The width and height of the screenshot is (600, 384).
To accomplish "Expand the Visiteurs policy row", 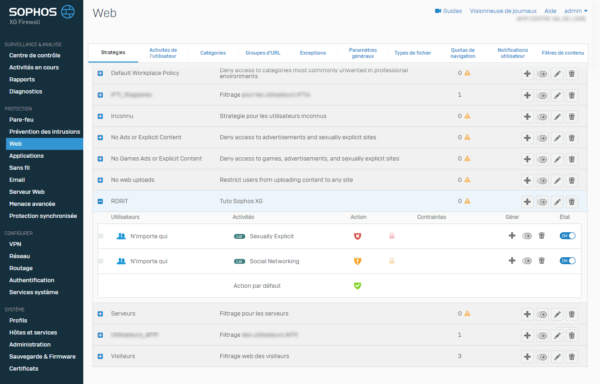I will click(x=100, y=356).
